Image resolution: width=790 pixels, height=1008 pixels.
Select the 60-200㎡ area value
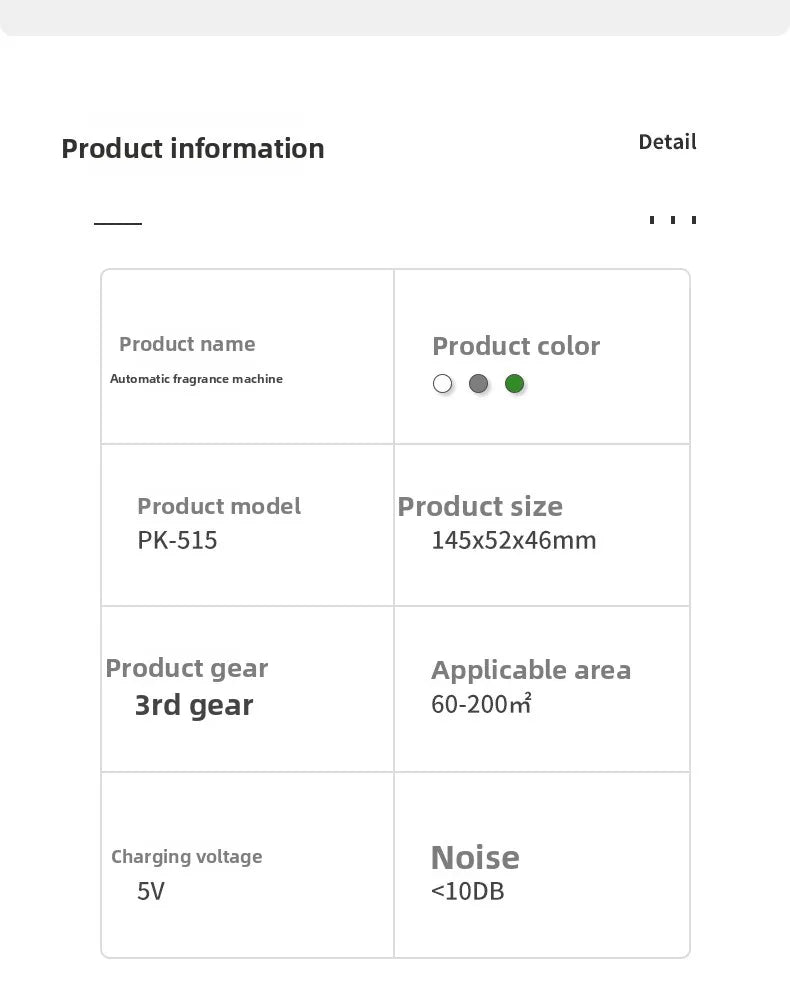(481, 704)
